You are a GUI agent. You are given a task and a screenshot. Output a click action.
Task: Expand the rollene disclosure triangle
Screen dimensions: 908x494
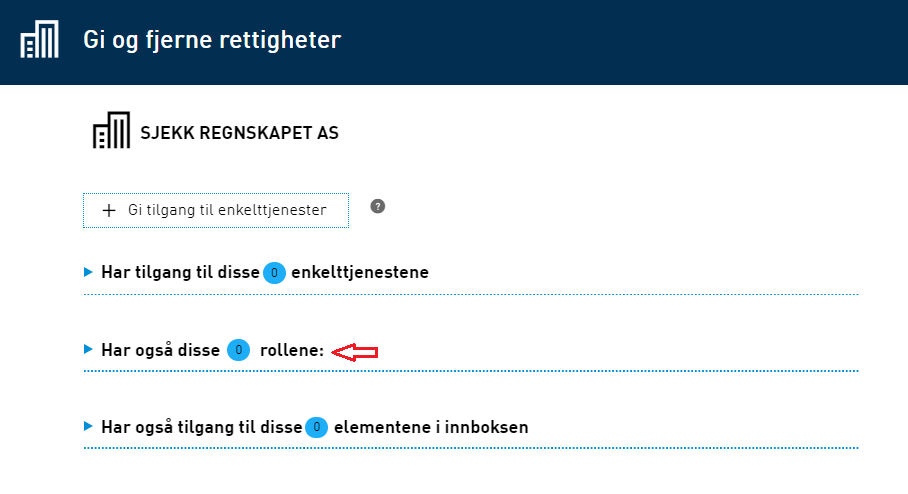click(89, 349)
